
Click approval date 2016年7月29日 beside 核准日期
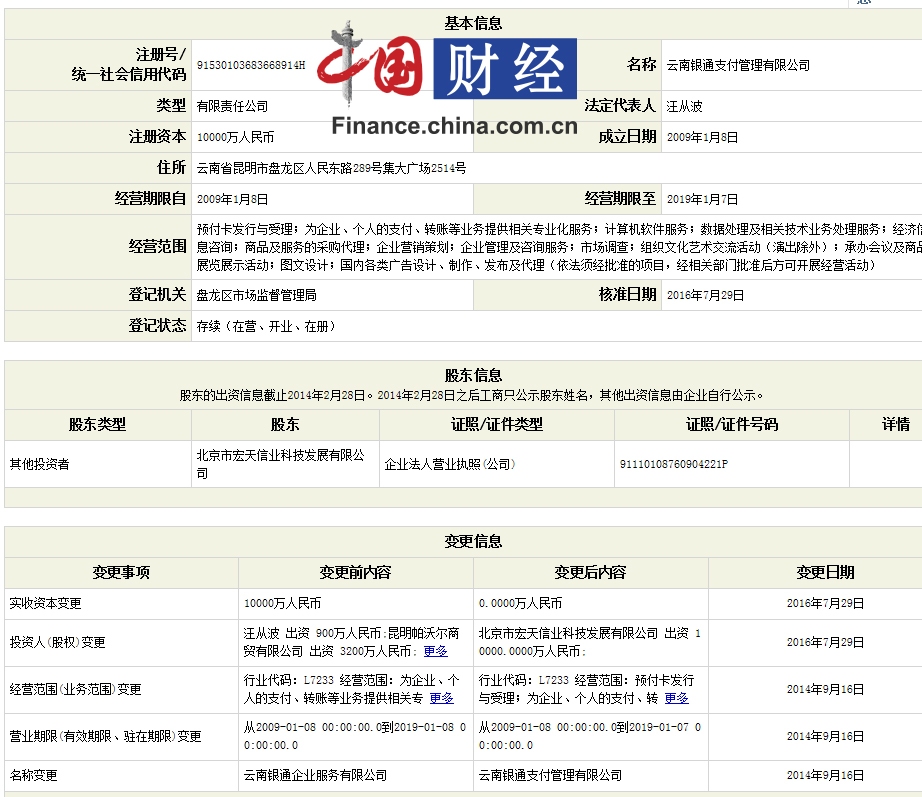(x=705, y=295)
